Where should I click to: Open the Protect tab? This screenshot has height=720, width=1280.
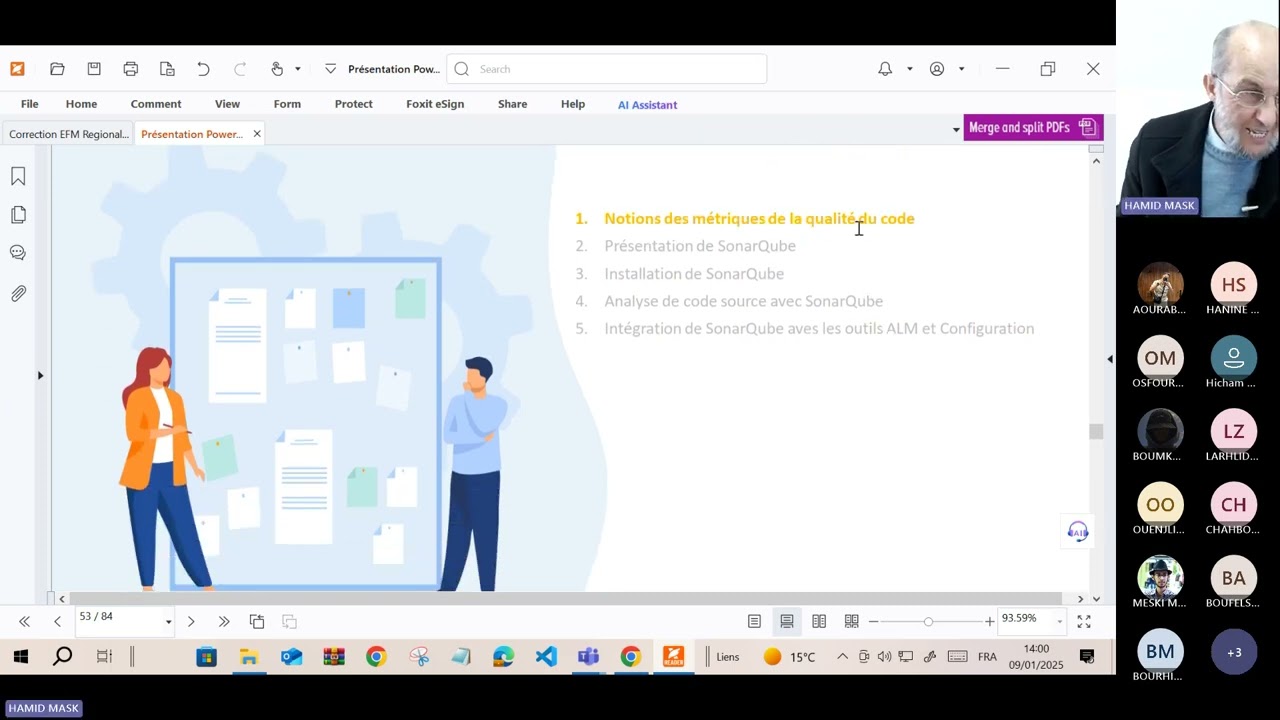pyautogui.click(x=354, y=104)
